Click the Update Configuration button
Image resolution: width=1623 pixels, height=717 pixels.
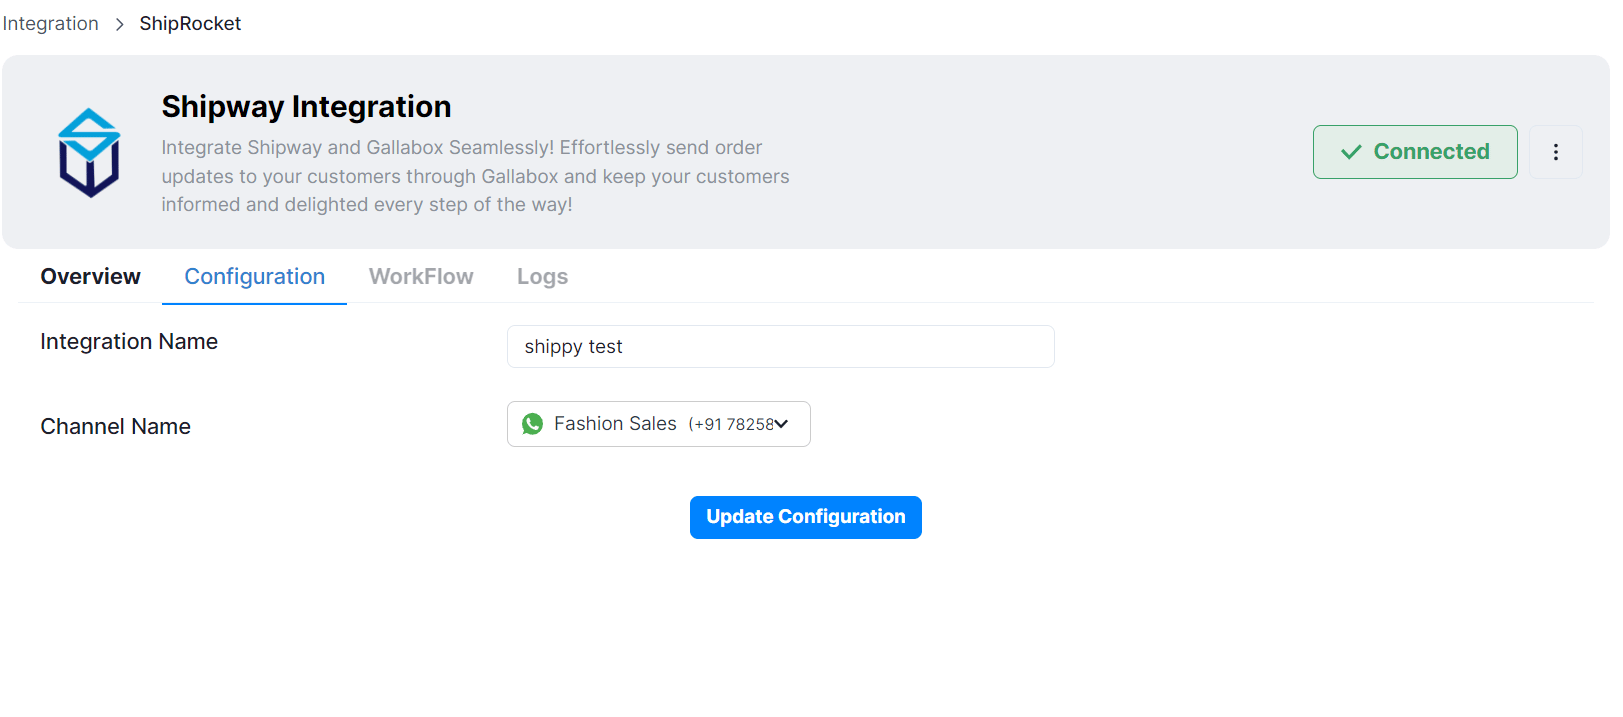click(806, 517)
